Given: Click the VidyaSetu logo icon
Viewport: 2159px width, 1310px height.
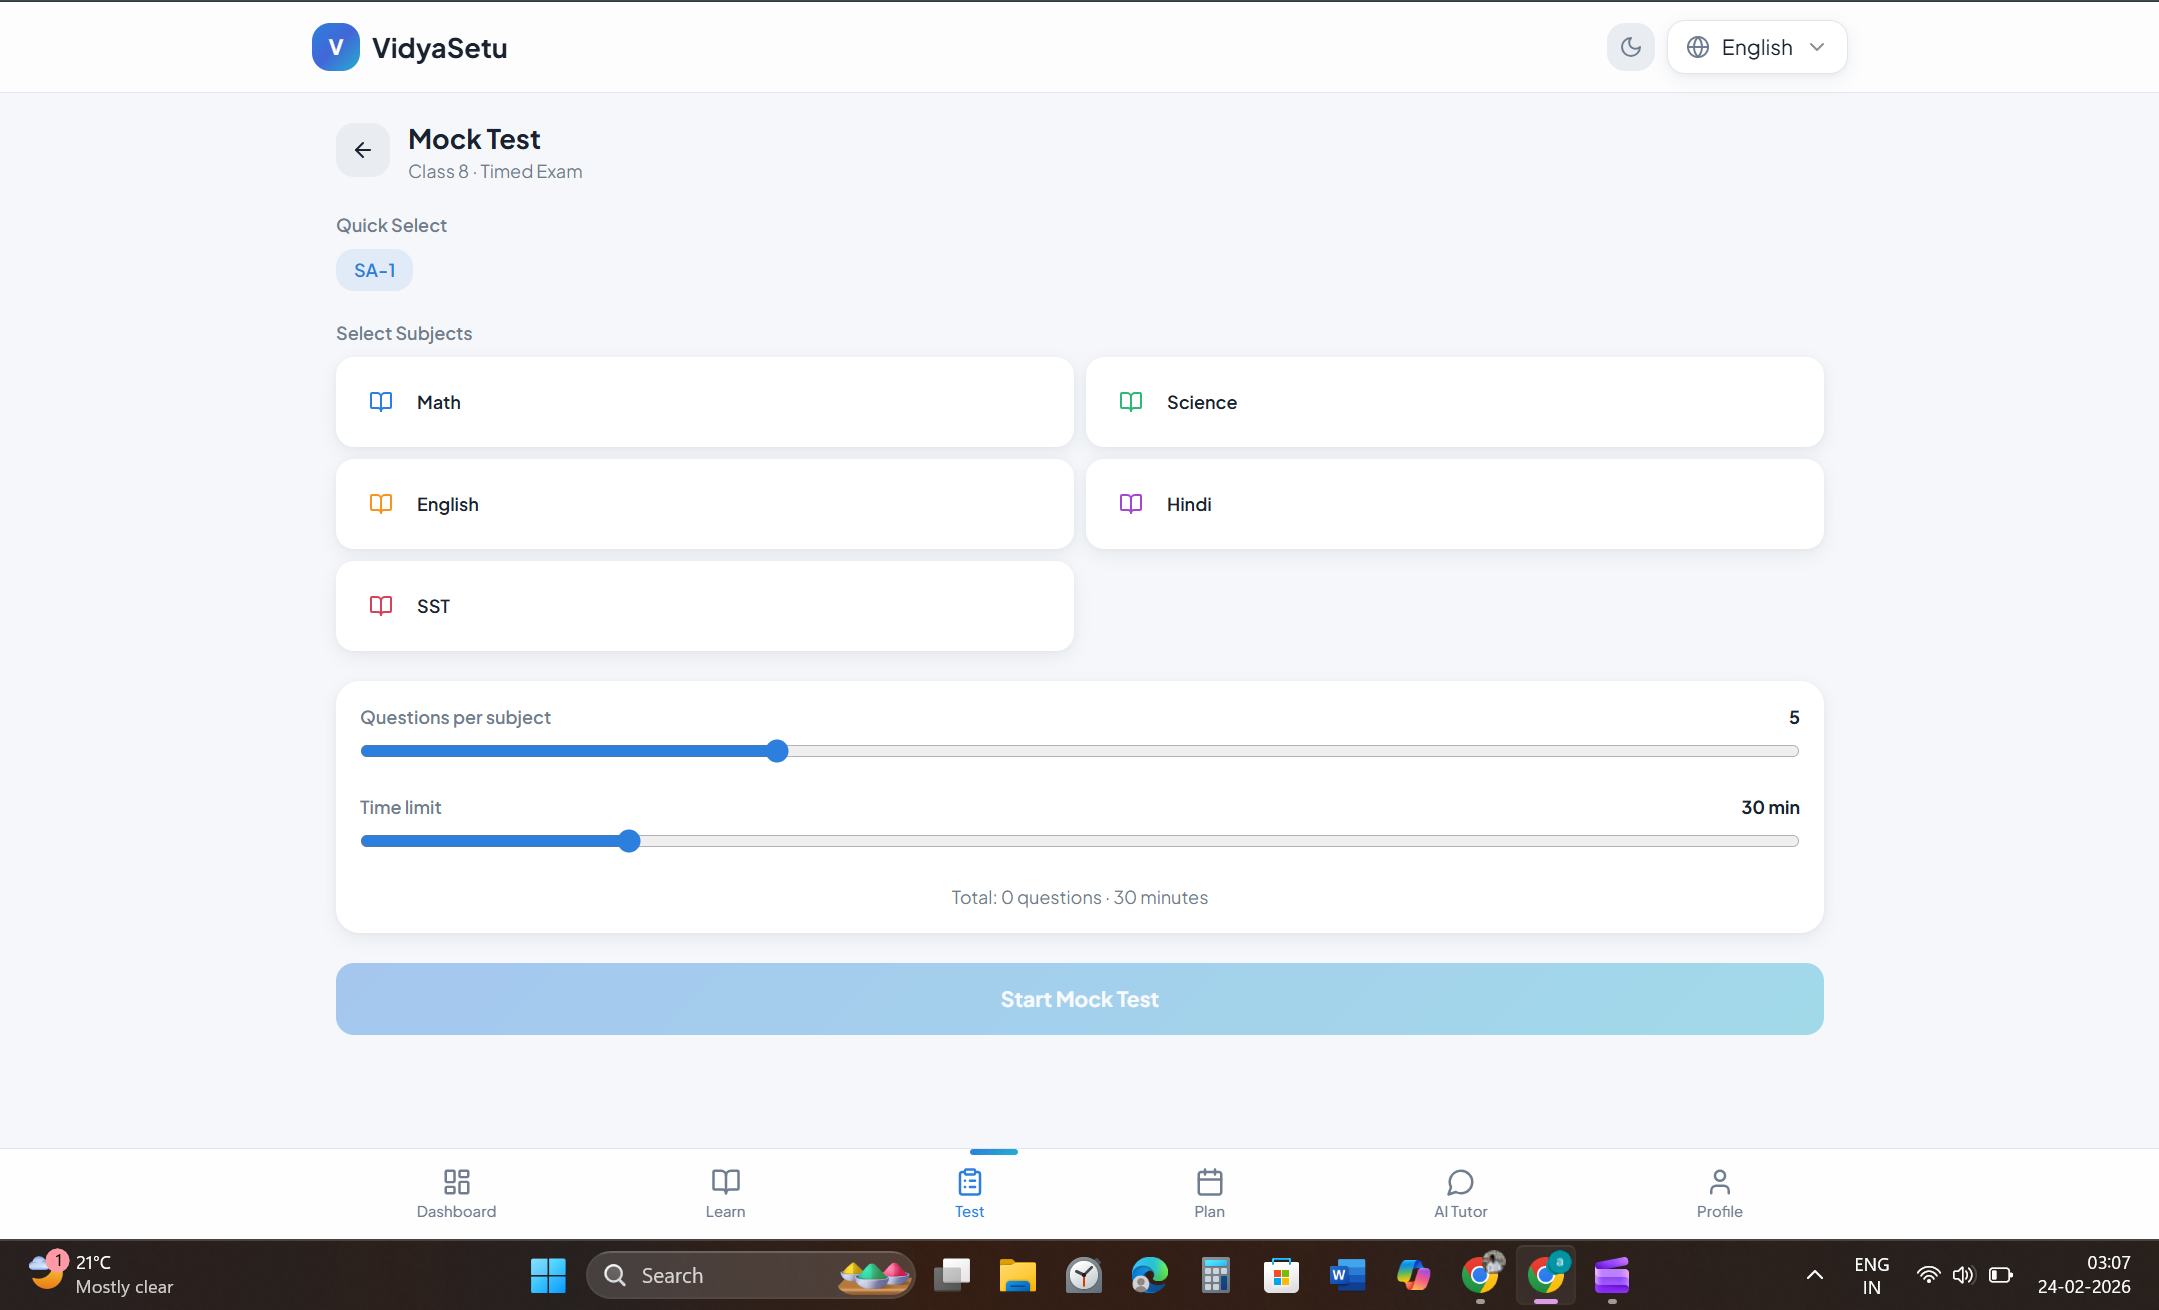Looking at the screenshot, I should [x=335, y=47].
